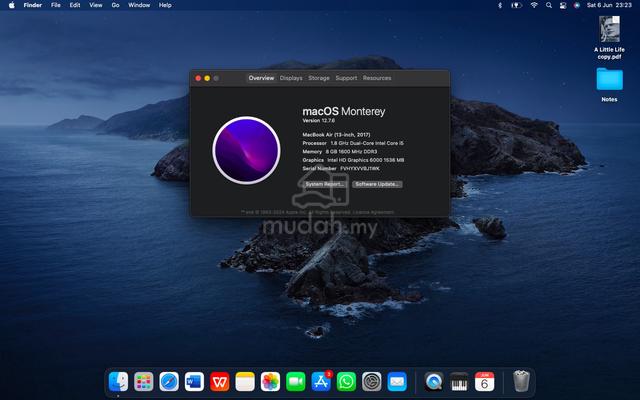The image size is (640, 400).
Task: Open the Finder menu
Action: pos(33,5)
